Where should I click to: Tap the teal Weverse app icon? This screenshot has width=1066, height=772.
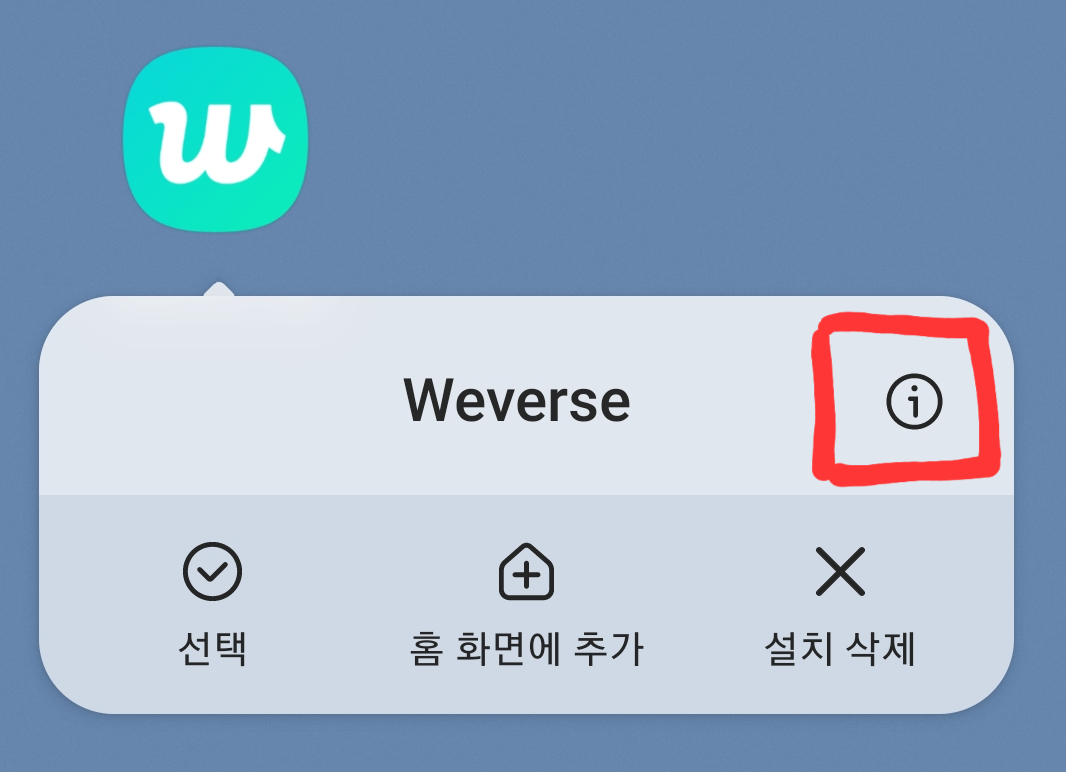click(216, 139)
